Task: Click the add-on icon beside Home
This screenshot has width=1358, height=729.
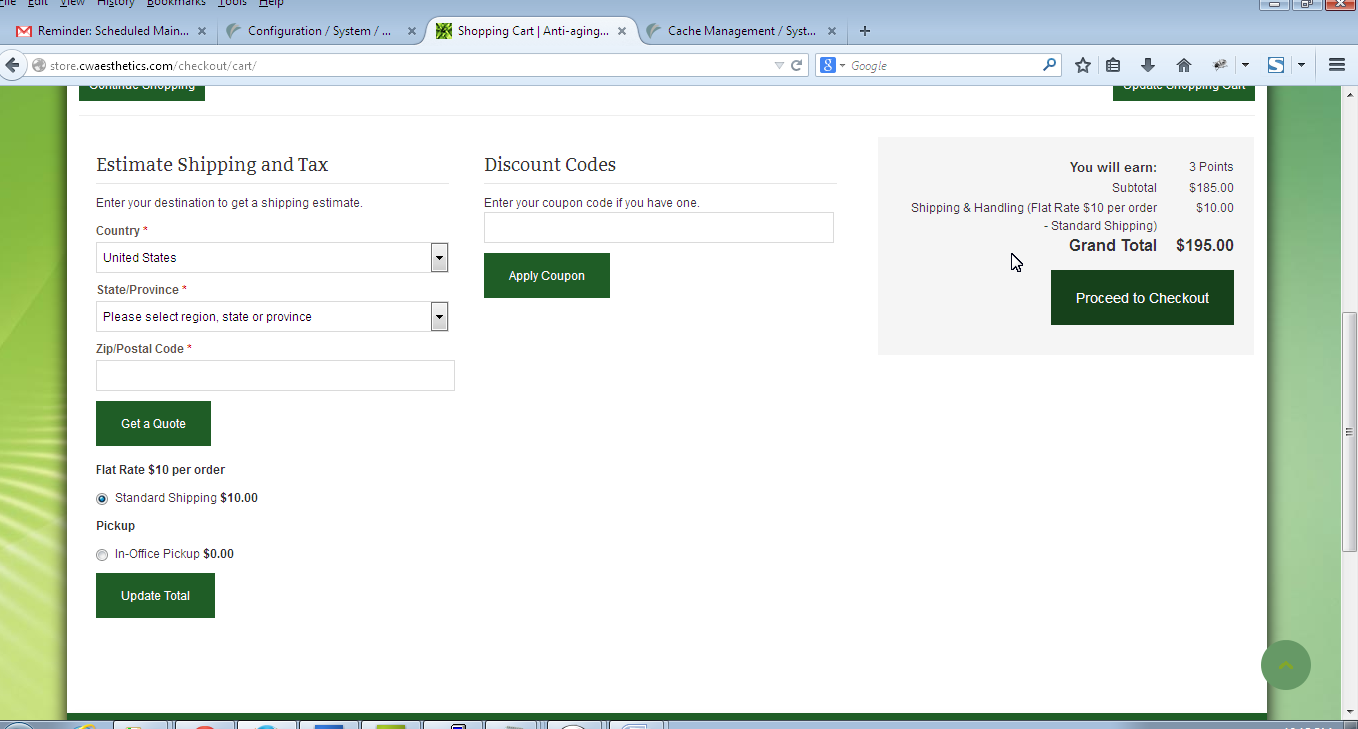Action: pos(1220,65)
